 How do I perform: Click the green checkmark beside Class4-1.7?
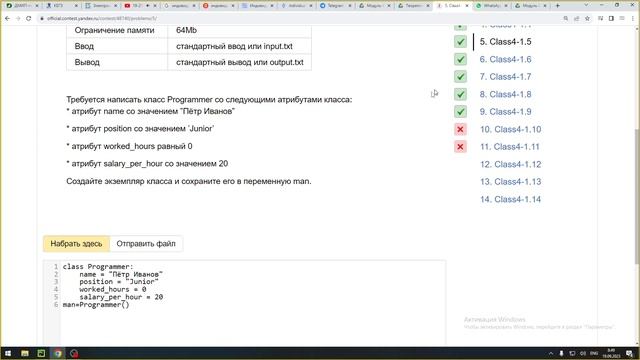point(460,77)
